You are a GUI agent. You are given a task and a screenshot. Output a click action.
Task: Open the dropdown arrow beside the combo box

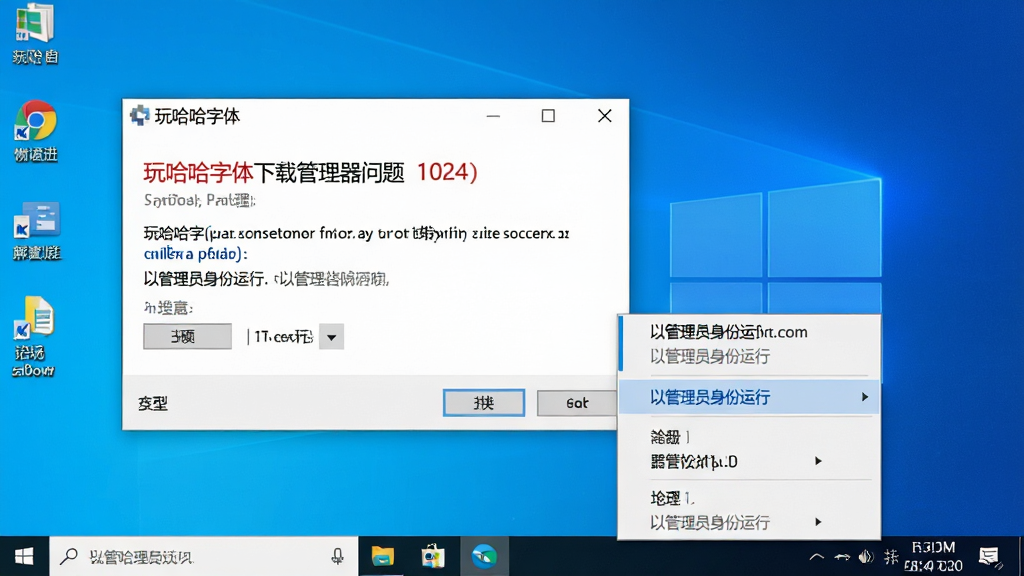pos(331,337)
